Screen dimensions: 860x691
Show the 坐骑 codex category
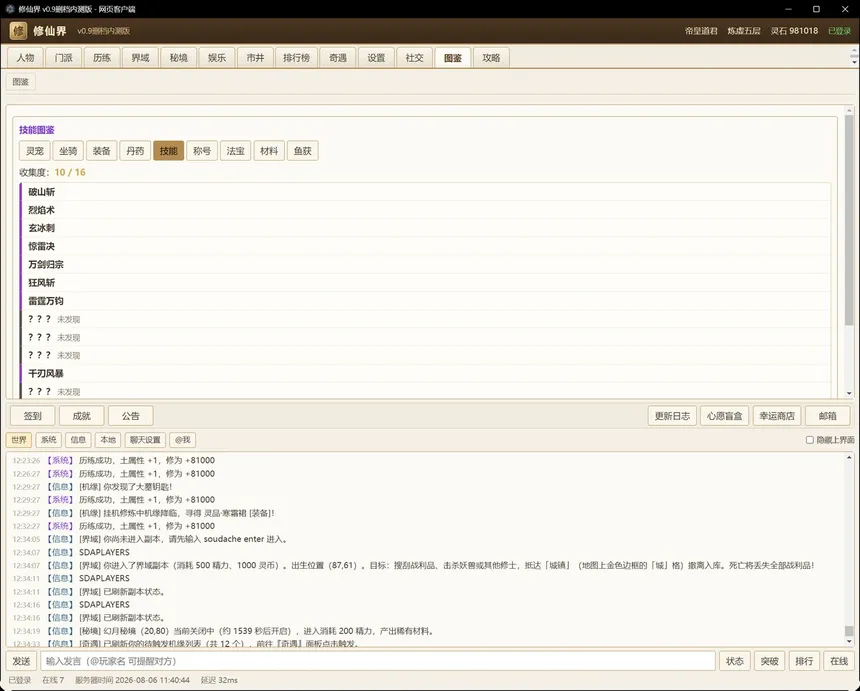[x=68, y=151]
